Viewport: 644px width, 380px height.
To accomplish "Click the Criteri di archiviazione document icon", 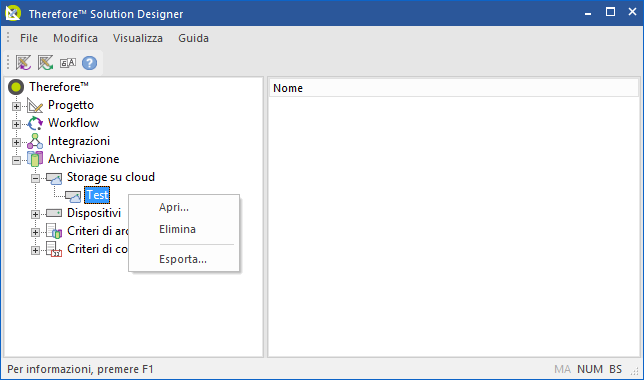I will pyautogui.click(x=54, y=231).
